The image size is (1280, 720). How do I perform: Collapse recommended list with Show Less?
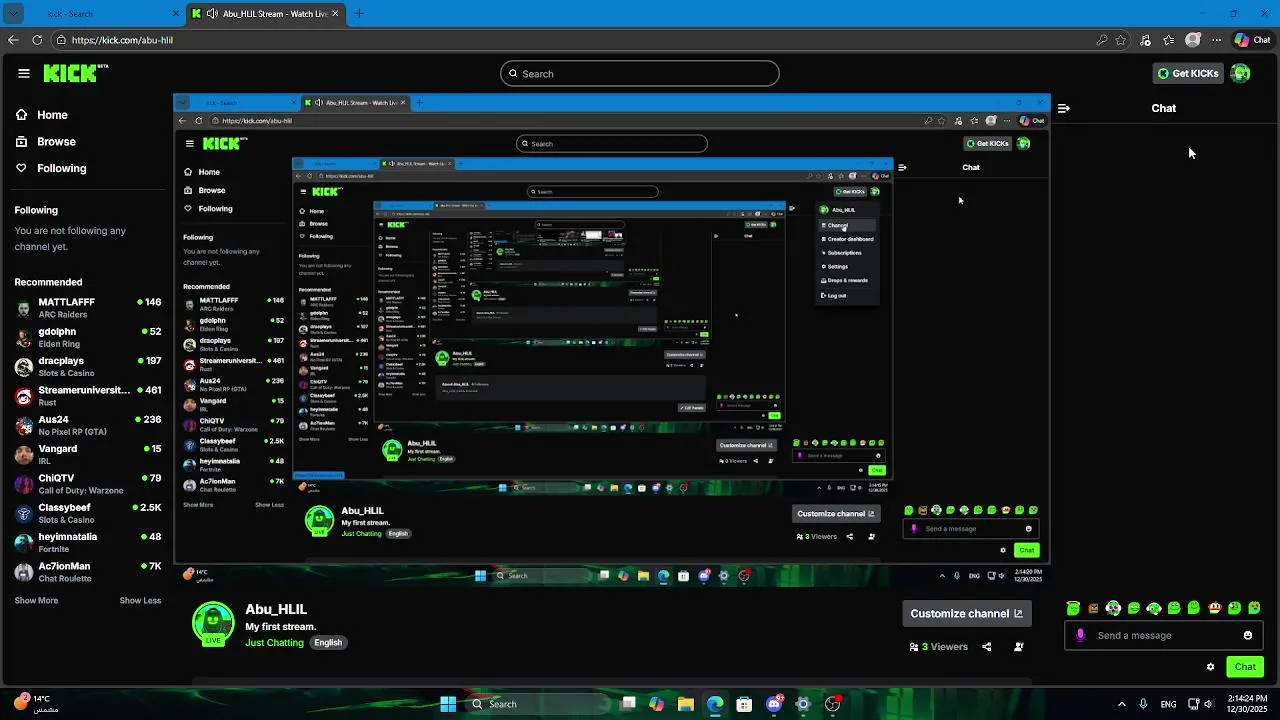[x=140, y=601]
